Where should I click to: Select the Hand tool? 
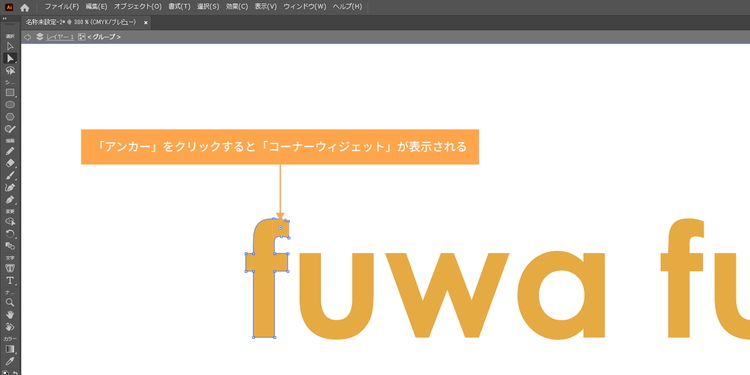tap(10, 315)
